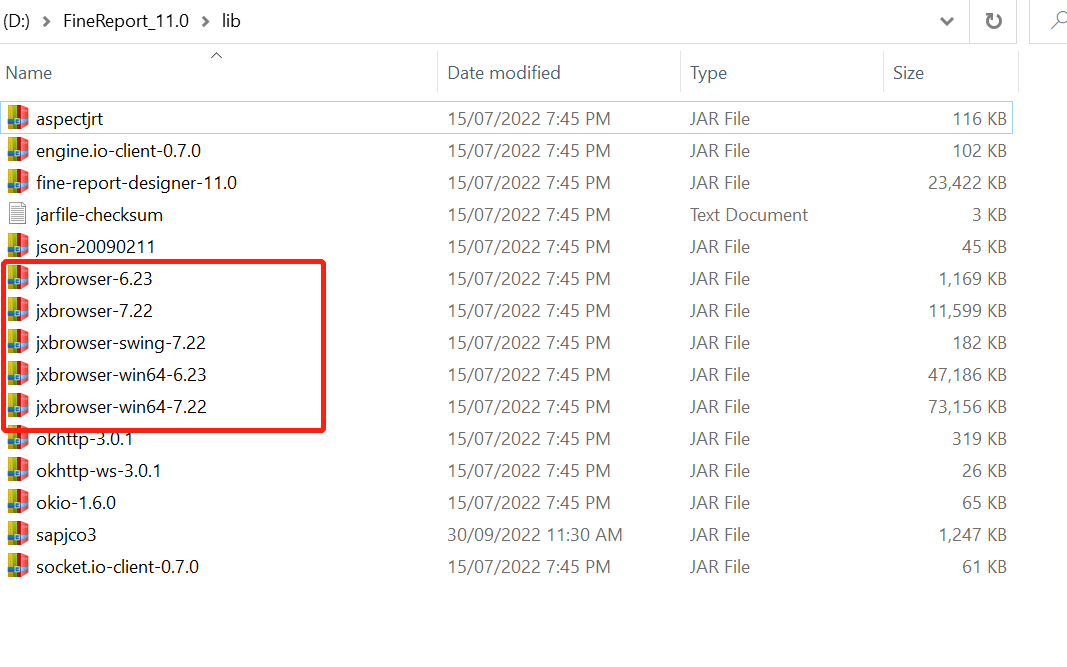
Task: Click the sapjco3 JAR file icon
Action: click(18, 534)
